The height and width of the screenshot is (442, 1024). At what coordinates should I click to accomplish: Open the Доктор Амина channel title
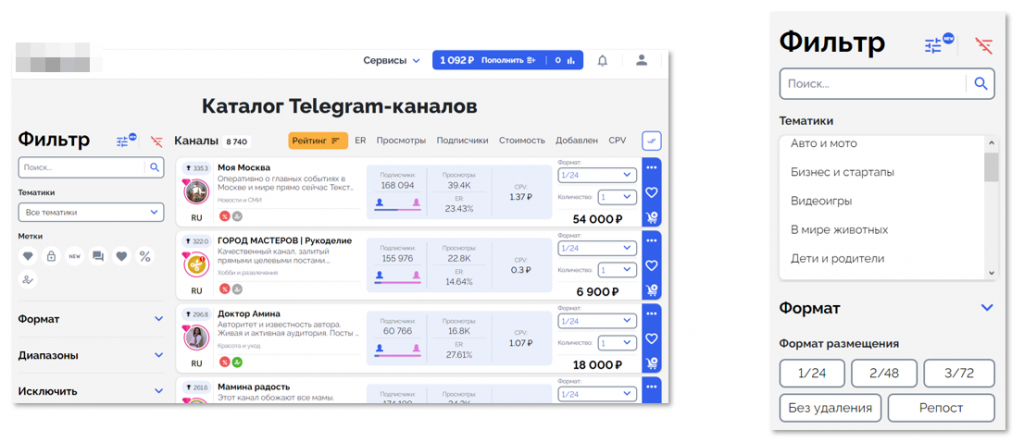click(249, 314)
